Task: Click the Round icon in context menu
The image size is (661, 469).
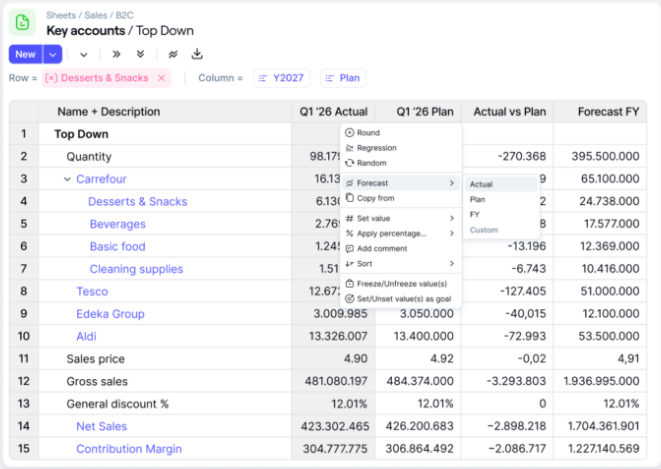Action: [349, 133]
